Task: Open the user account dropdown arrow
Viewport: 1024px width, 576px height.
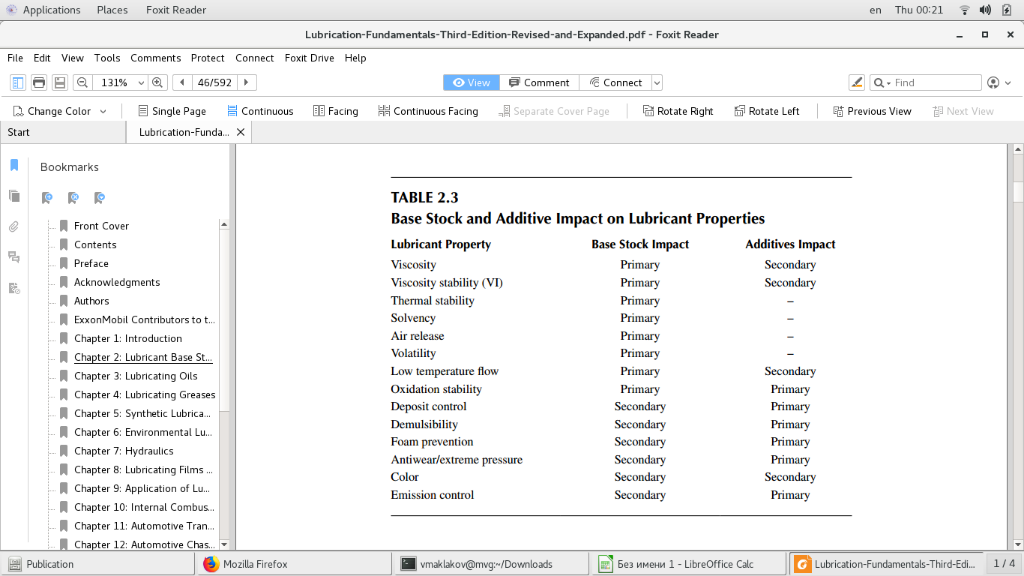Action: (x=1008, y=82)
